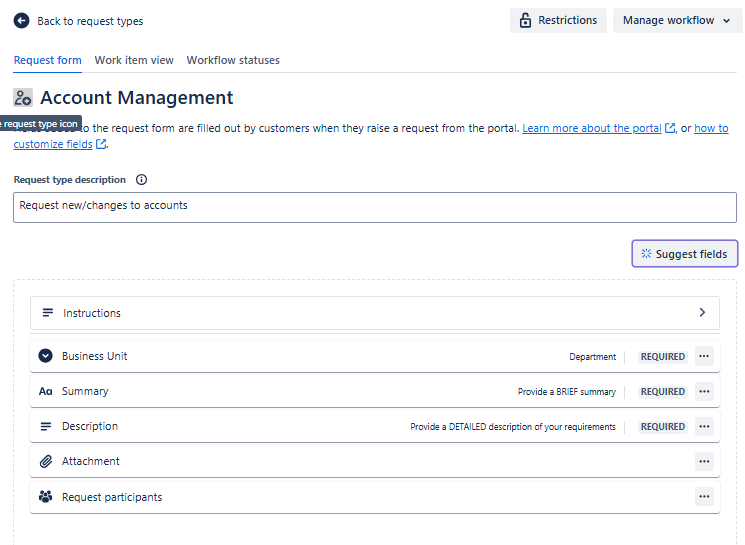Screen dimensions: 745x545
Task: Open more options for Description field
Action: pos(704,427)
